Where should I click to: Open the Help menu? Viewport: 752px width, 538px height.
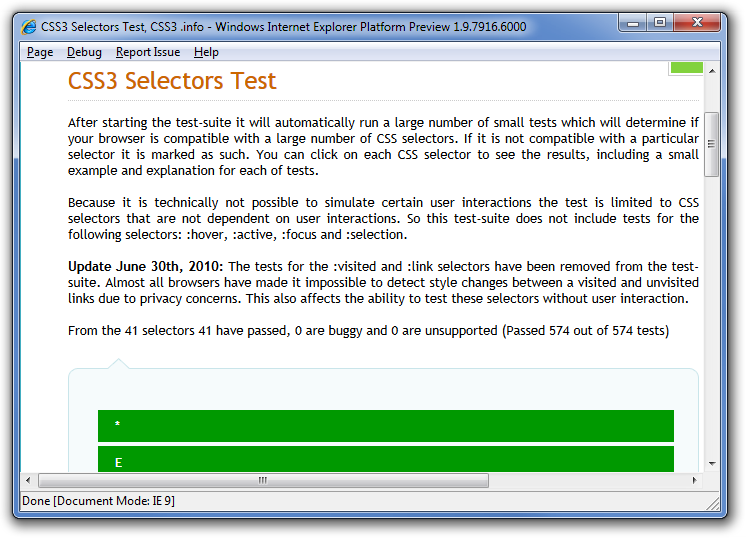point(206,52)
